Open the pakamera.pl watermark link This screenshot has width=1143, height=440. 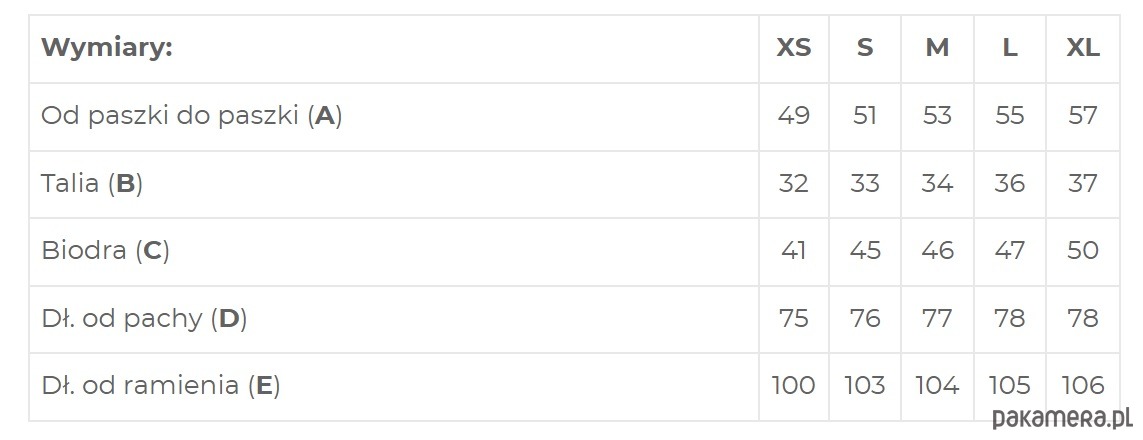click(1064, 419)
